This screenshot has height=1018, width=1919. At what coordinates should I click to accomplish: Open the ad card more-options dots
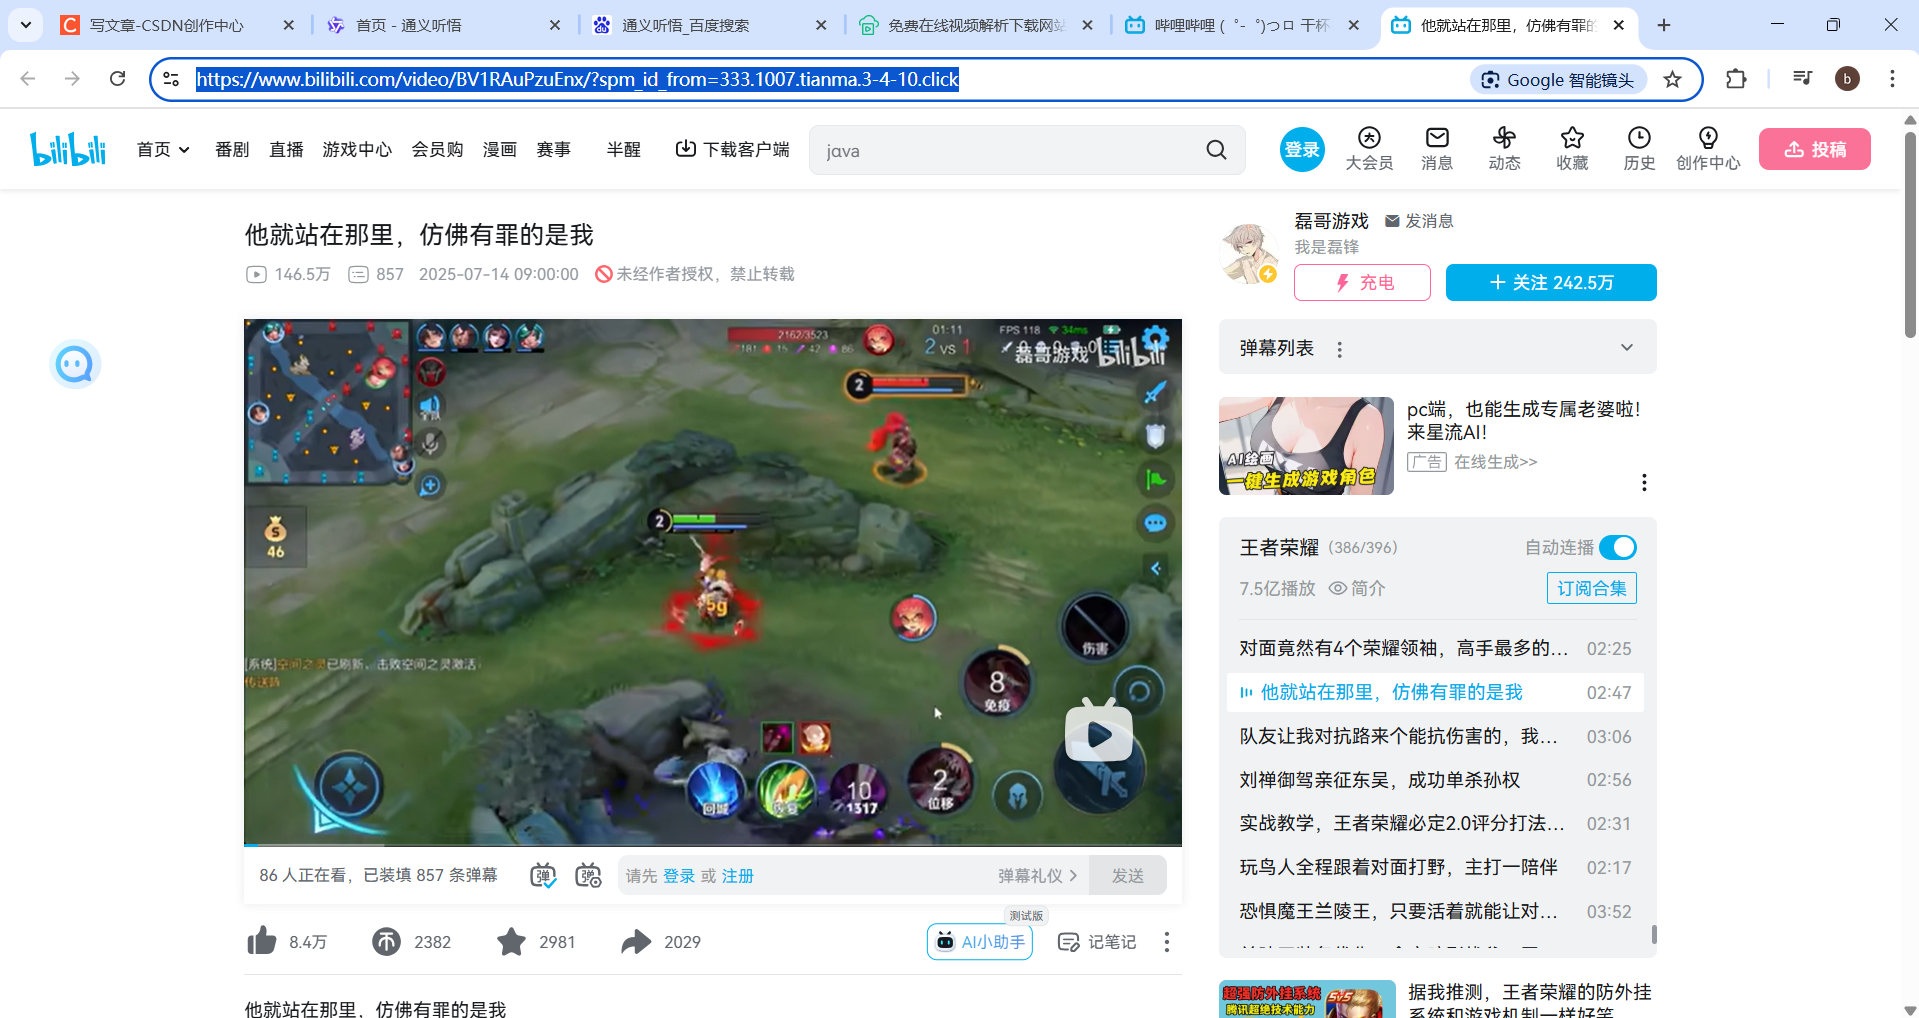coord(1644,483)
